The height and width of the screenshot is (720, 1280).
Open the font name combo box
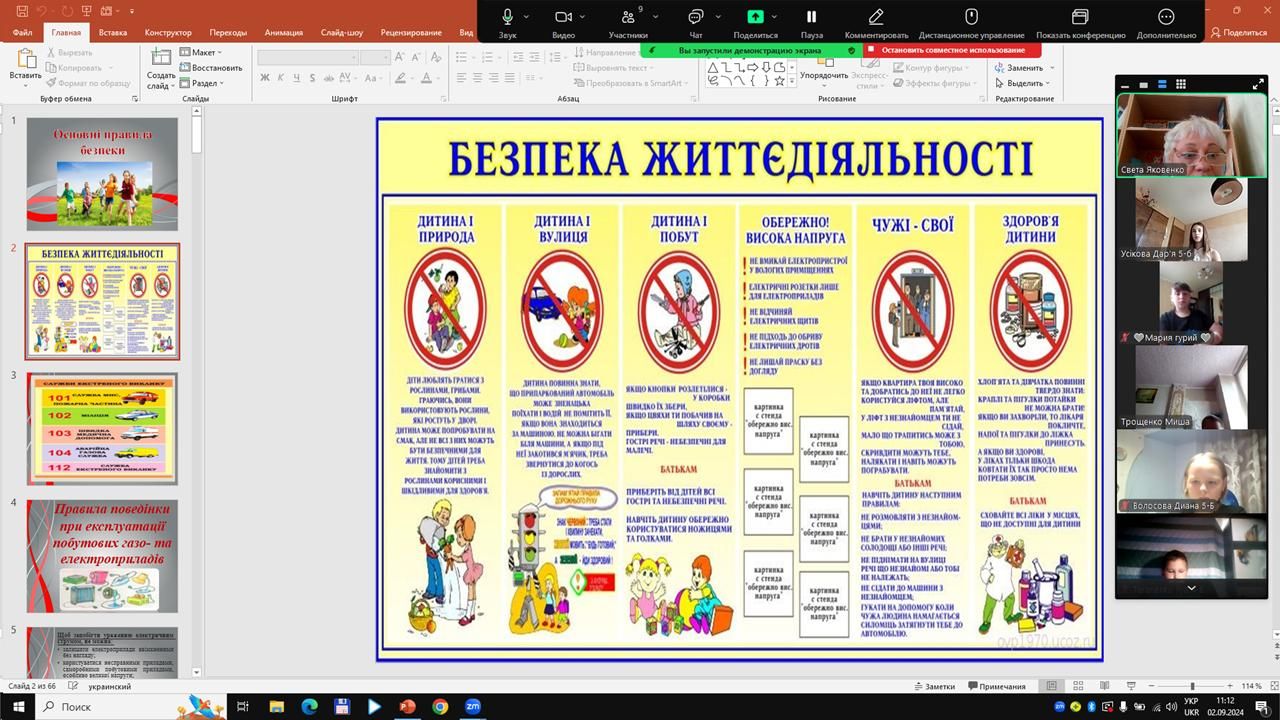(x=306, y=58)
